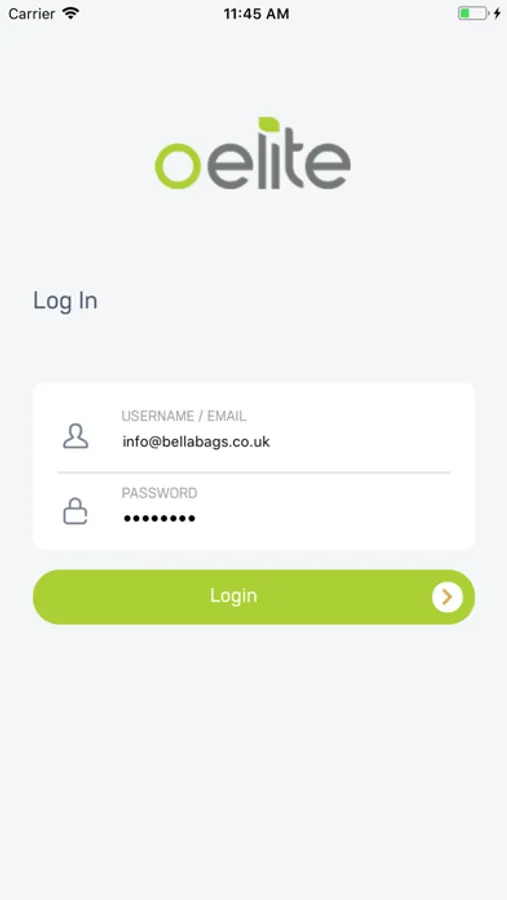The image size is (507, 900).
Task: Click the green circle of oelite logo
Action: (178, 166)
